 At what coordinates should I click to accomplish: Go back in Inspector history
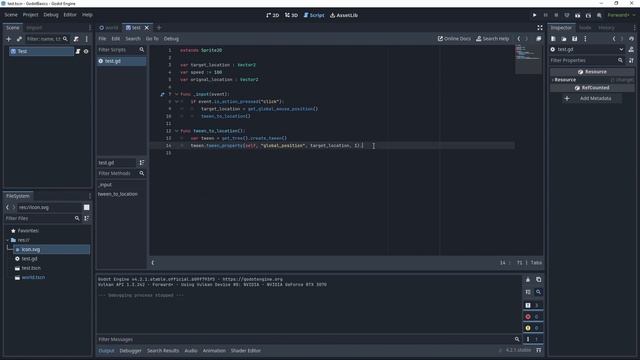[x=613, y=39]
